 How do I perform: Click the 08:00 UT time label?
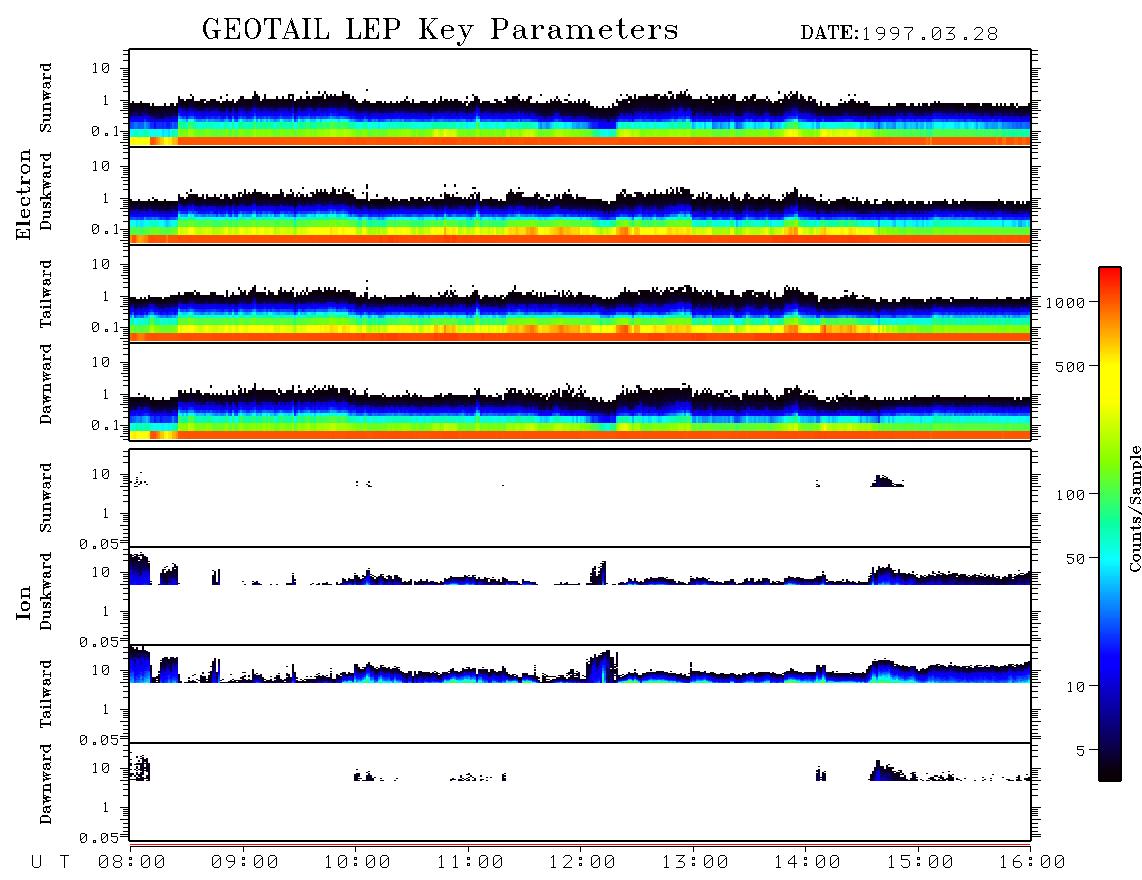click(x=132, y=862)
